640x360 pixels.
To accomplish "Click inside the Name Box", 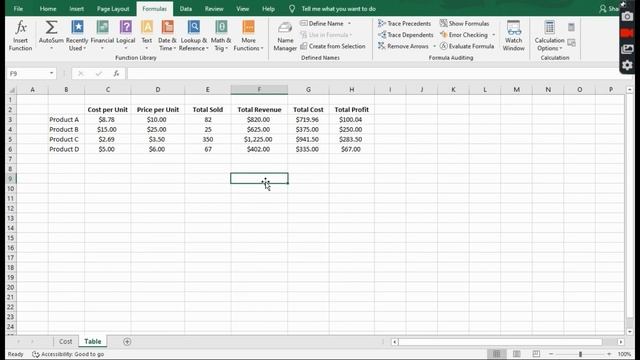I will 27,73.
